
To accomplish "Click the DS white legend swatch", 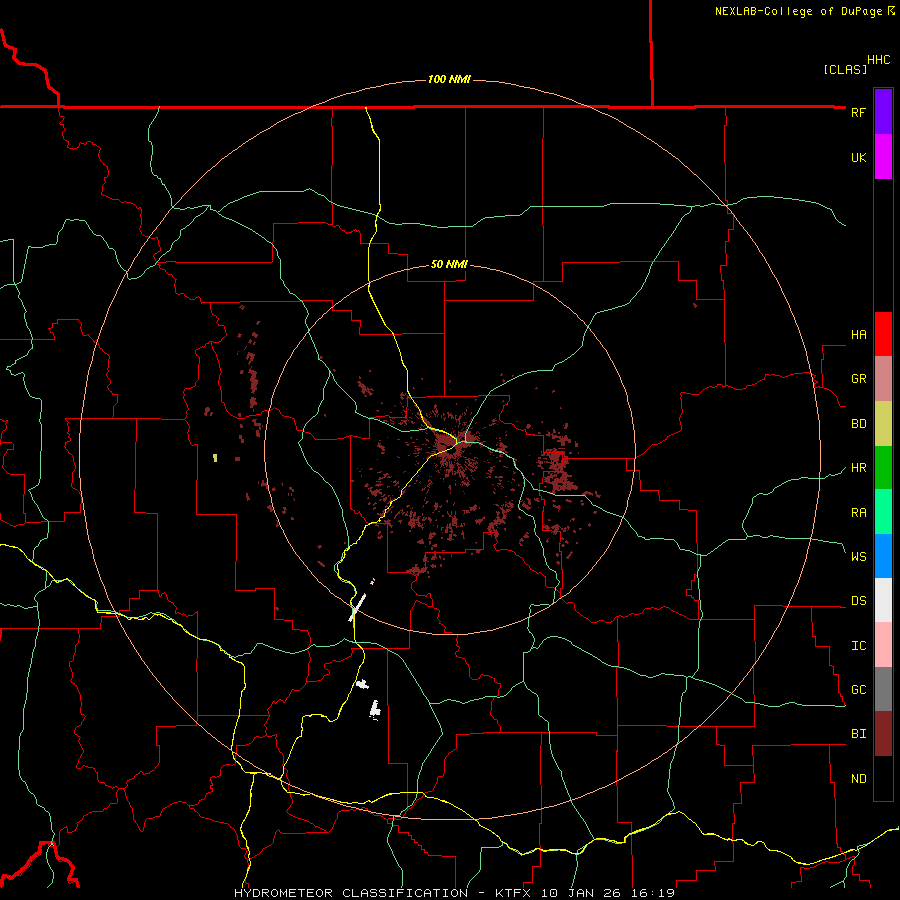I will coord(883,600).
